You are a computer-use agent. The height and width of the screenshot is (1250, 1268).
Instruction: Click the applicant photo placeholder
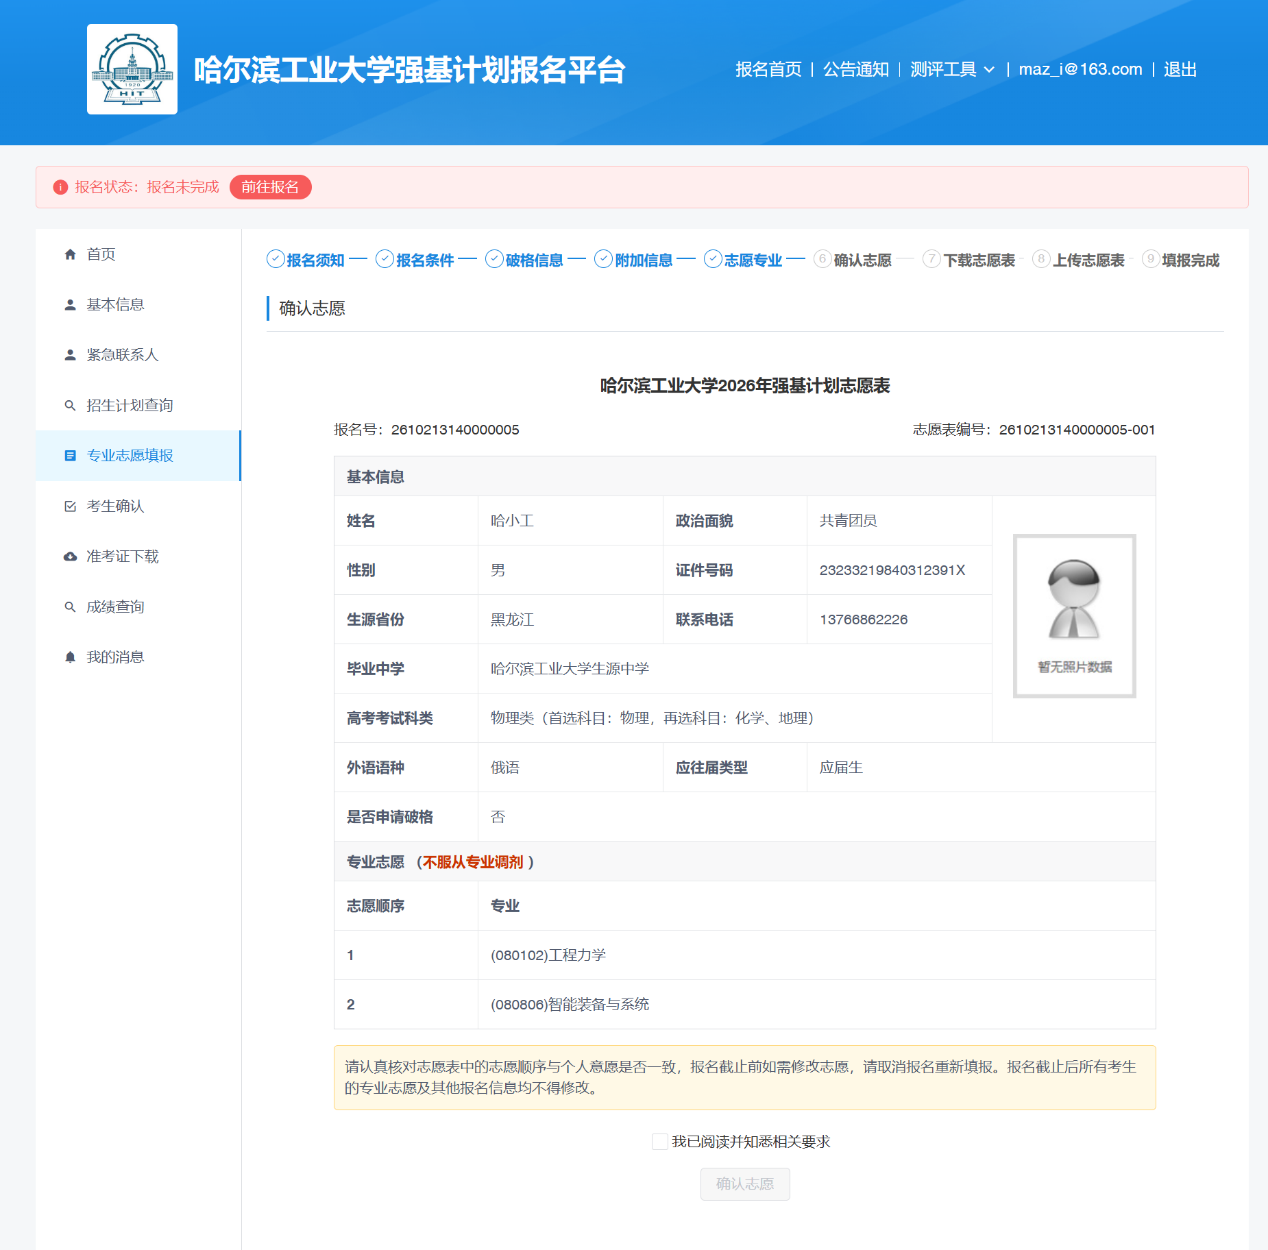[x=1074, y=615]
